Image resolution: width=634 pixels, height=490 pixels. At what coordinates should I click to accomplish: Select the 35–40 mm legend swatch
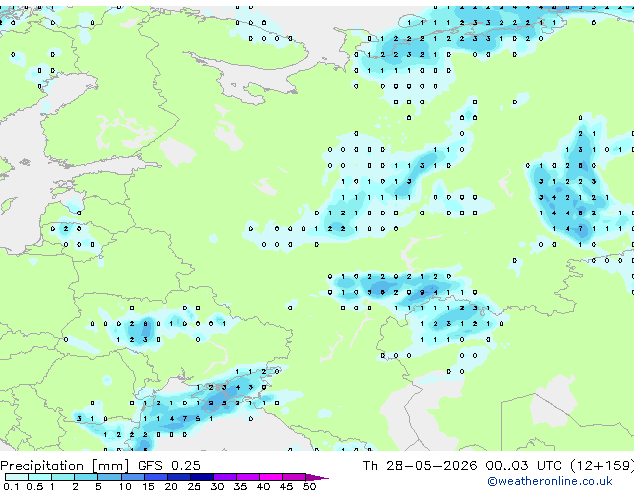click(247, 477)
